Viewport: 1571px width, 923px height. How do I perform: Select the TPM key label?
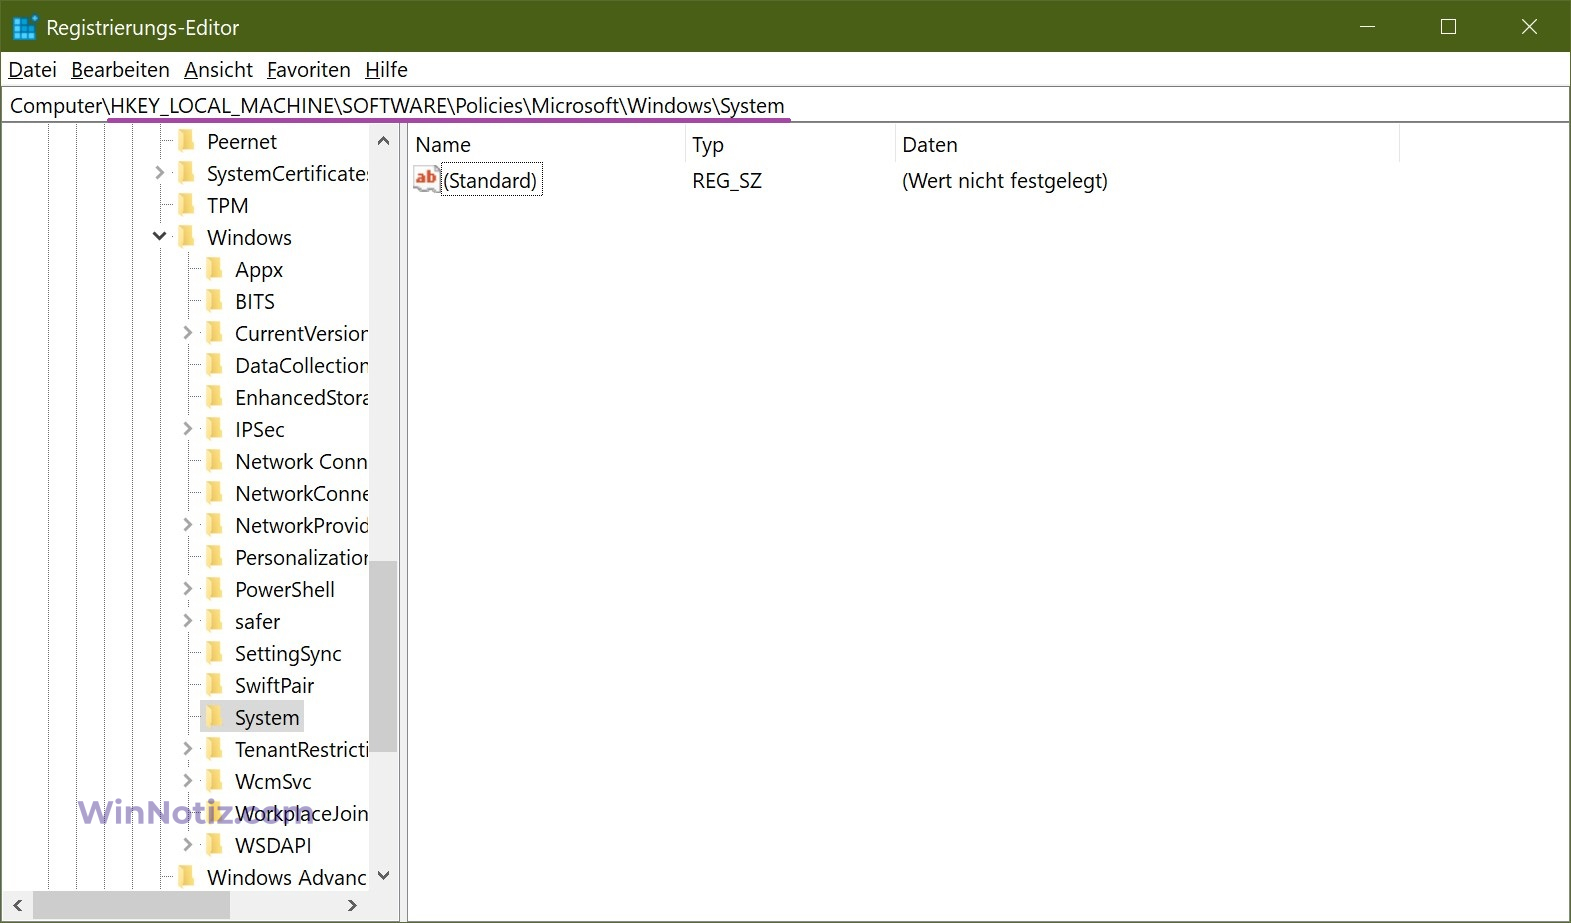tap(227, 205)
